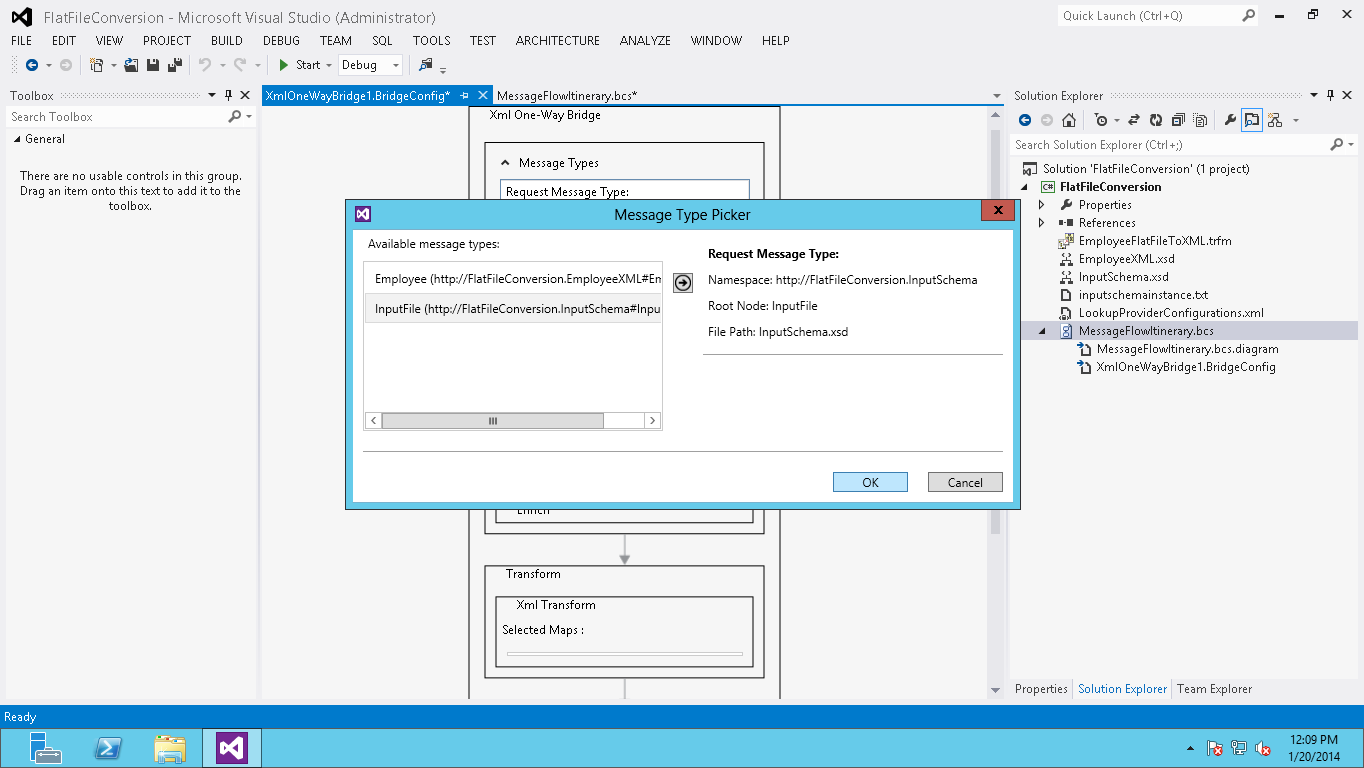The image size is (1364, 768).
Task: Expand the Properties node in Solution Explorer
Action: 1042,205
